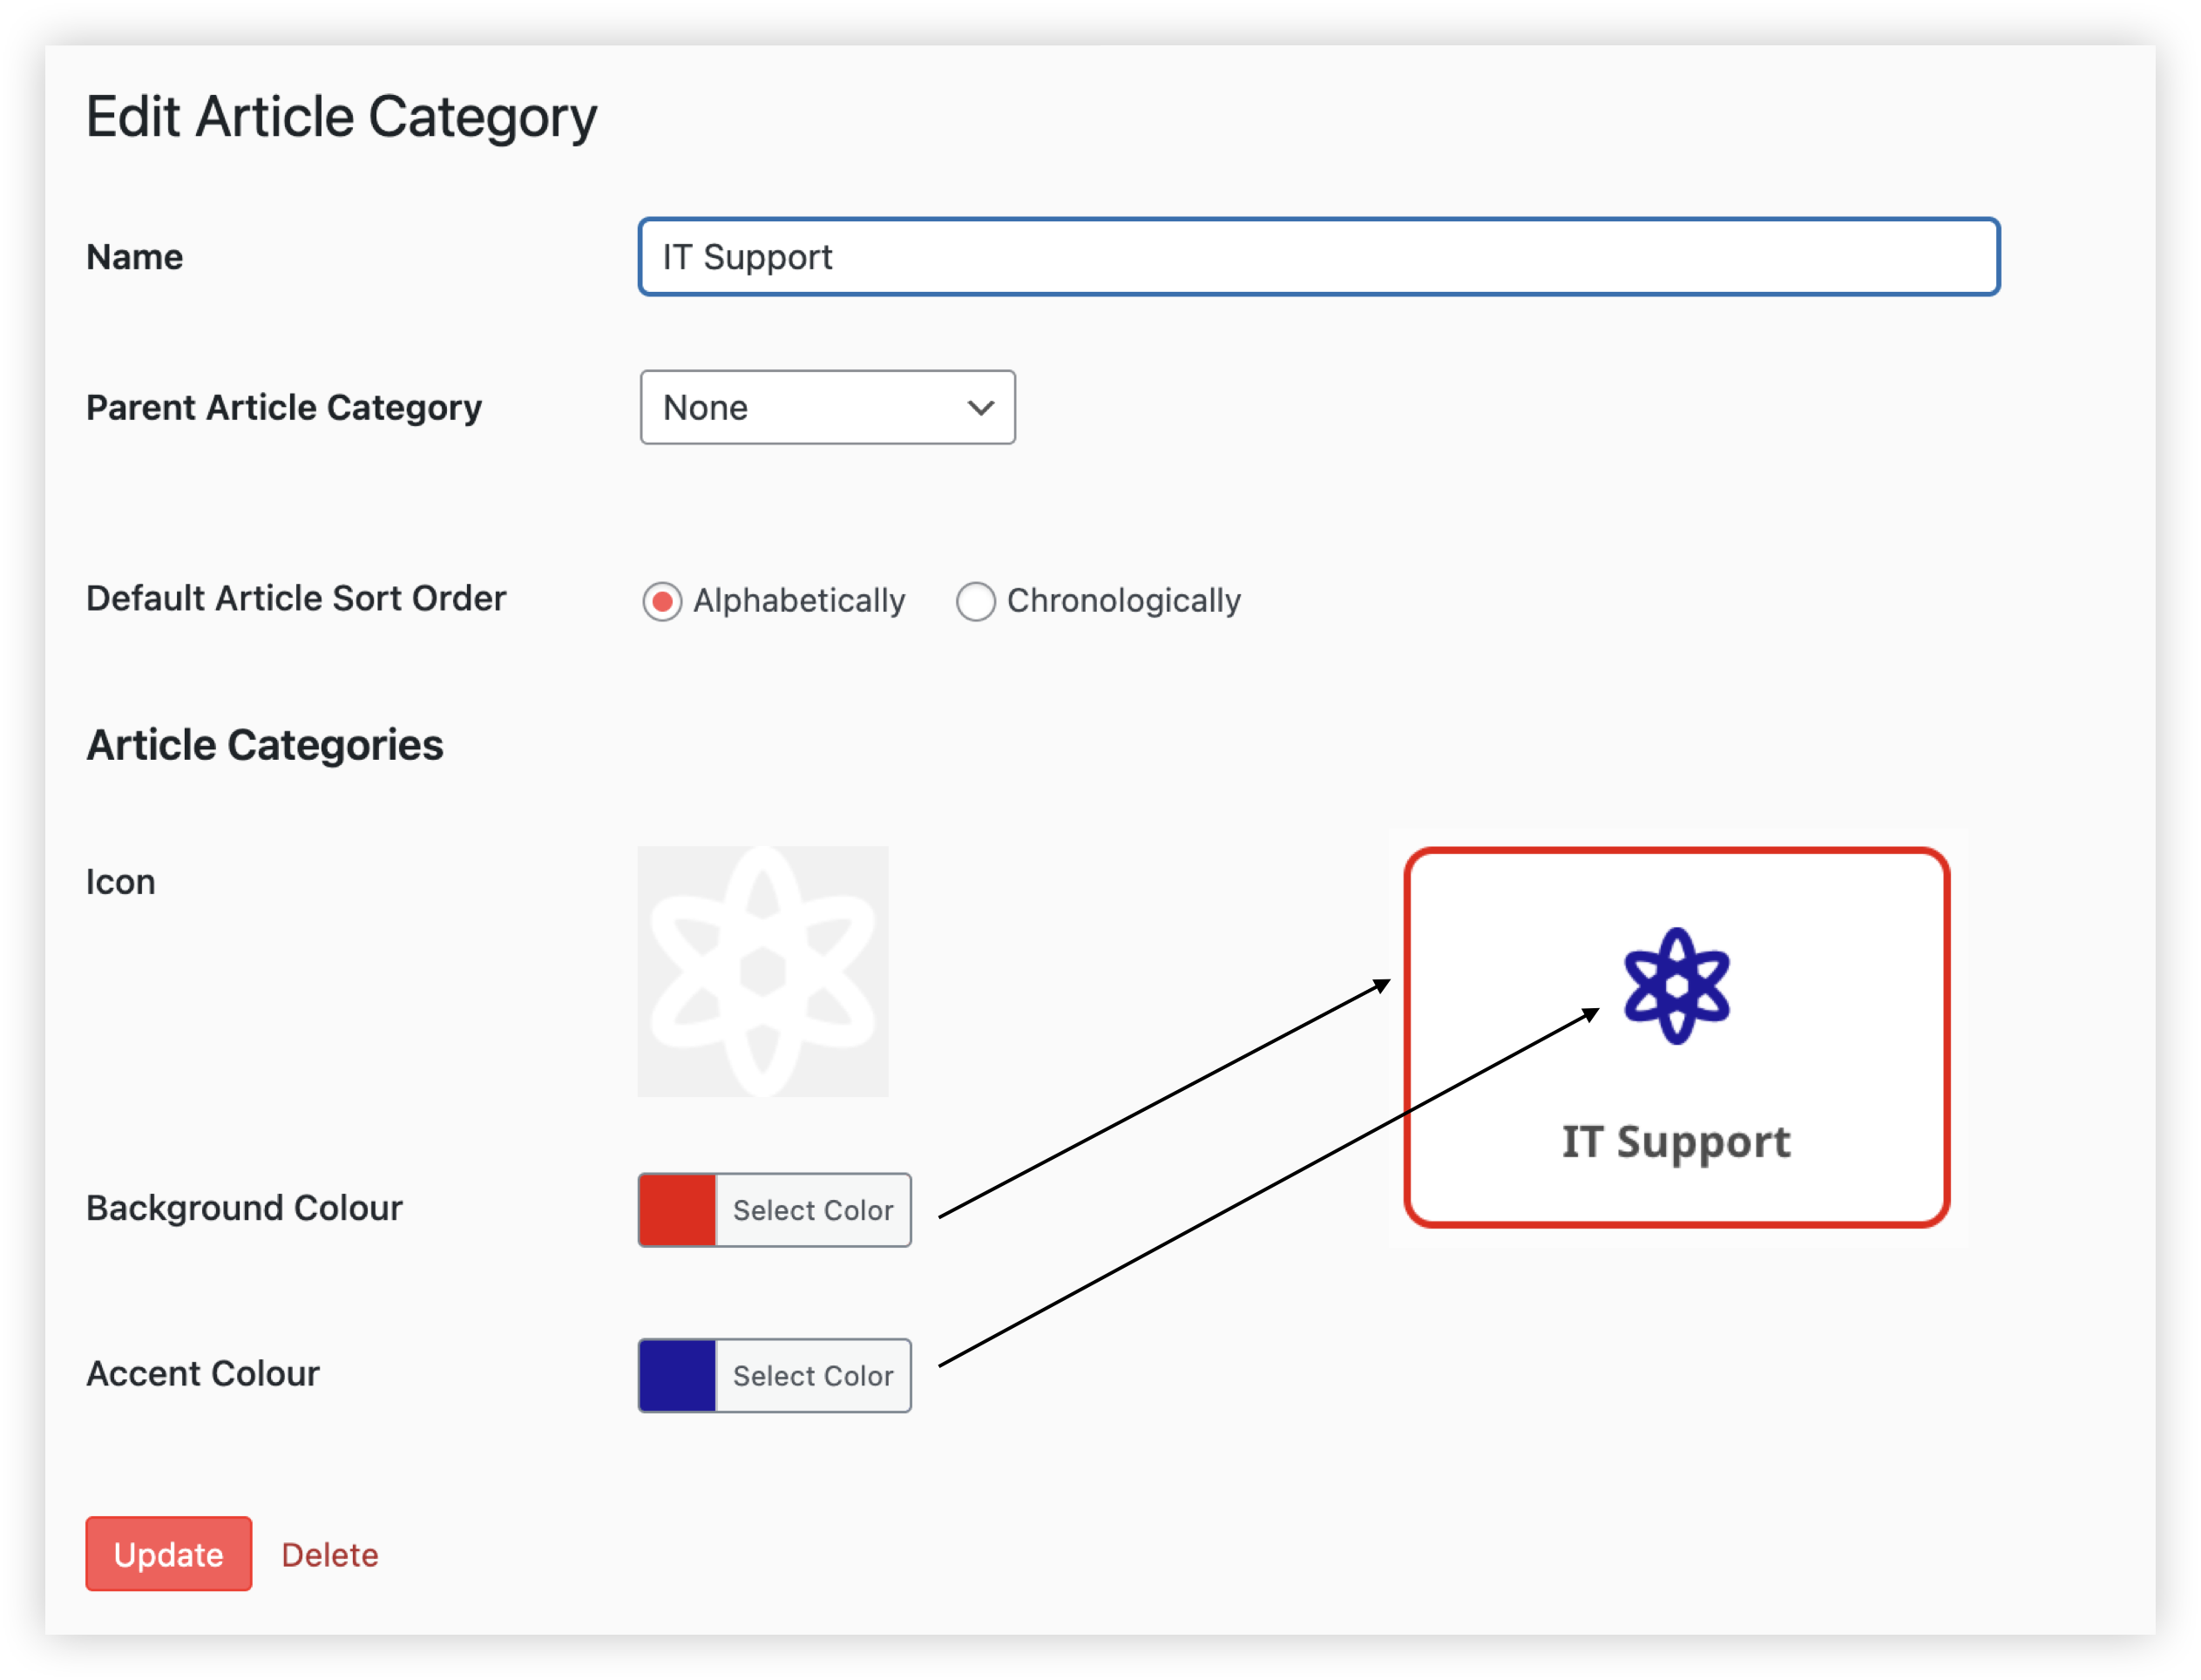Screen dimensions: 2201x1680
Task: Click the red Background Colour swatch
Action: (x=678, y=1210)
